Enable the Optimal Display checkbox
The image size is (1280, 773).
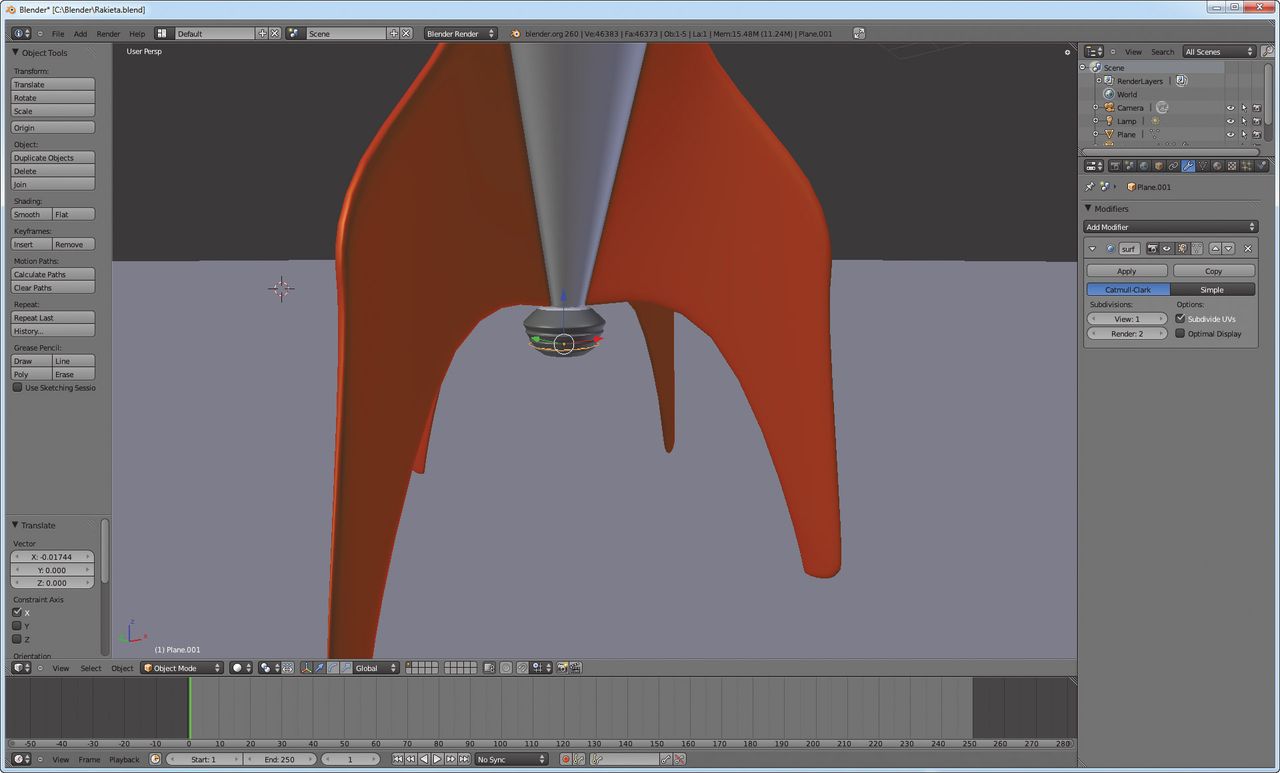1180,333
